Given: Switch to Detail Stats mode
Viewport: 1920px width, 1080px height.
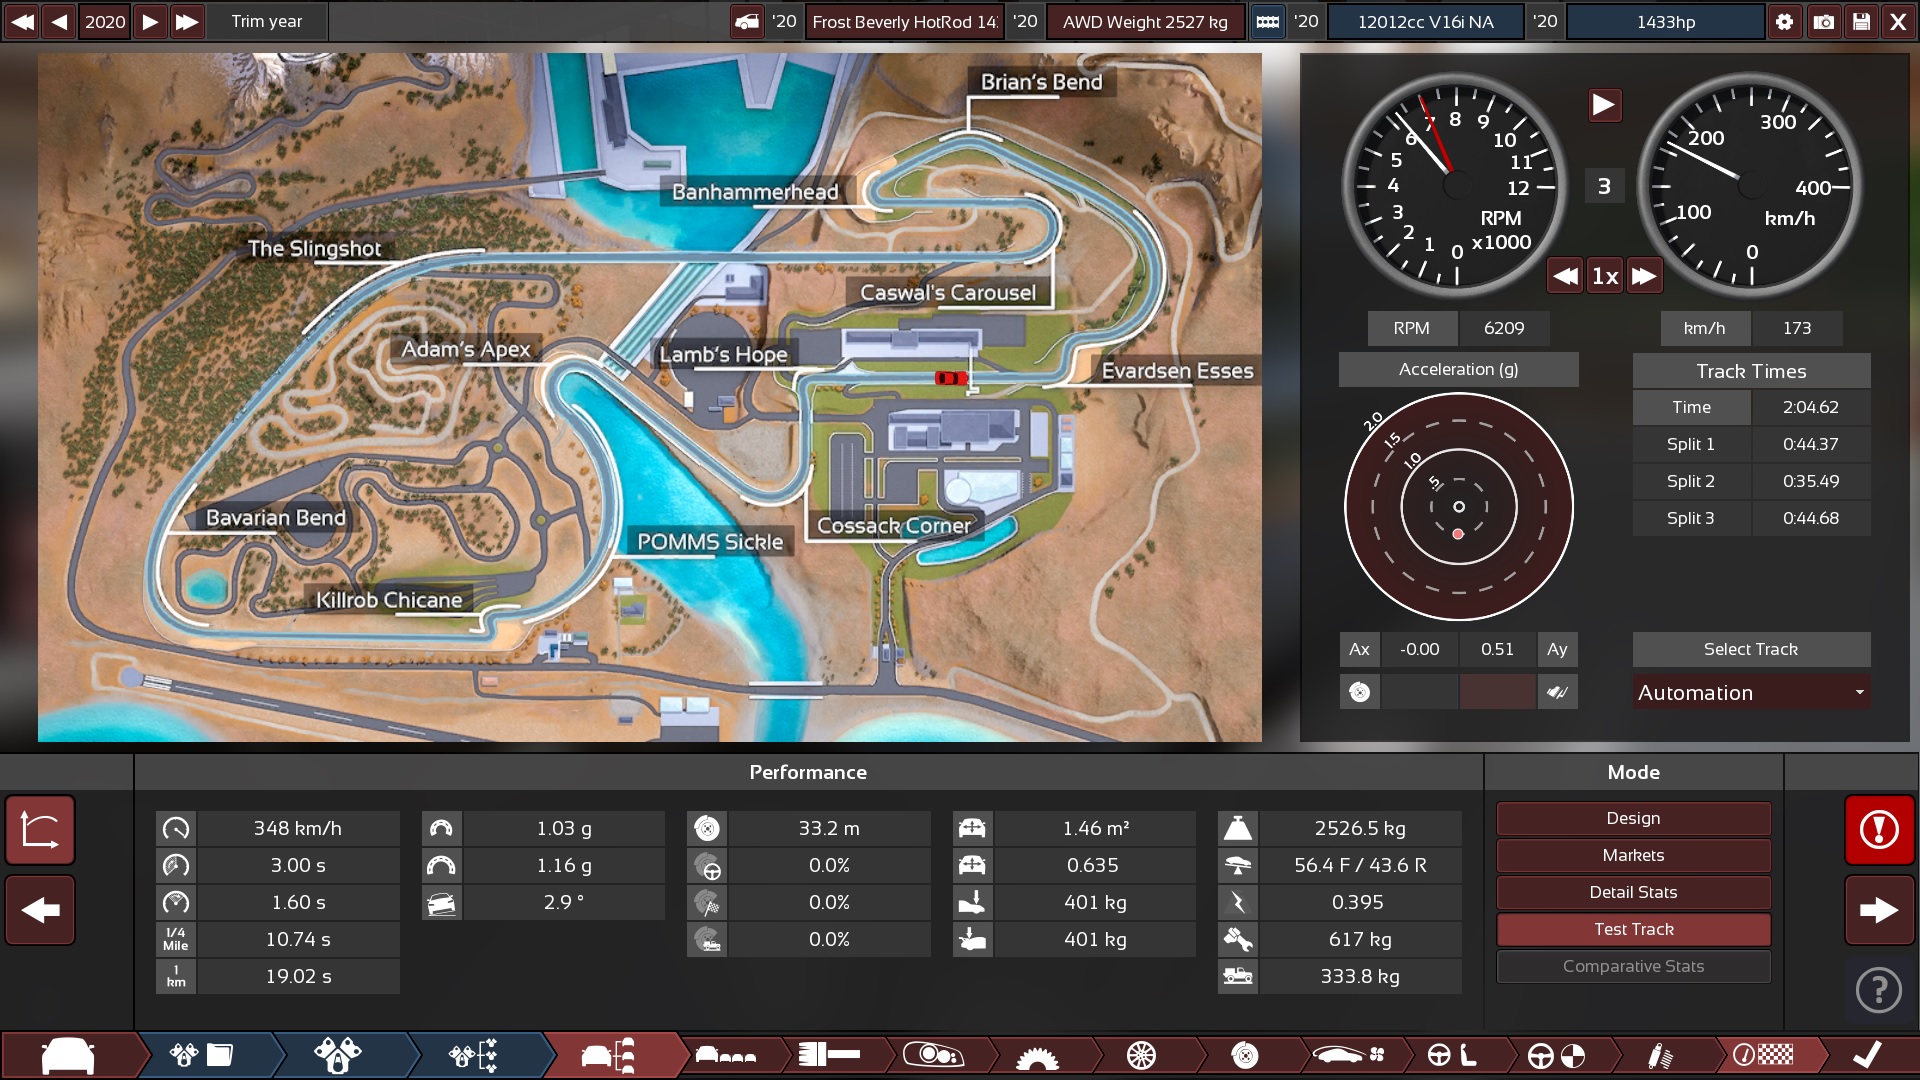Looking at the screenshot, I should pyautogui.click(x=1633, y=892).
